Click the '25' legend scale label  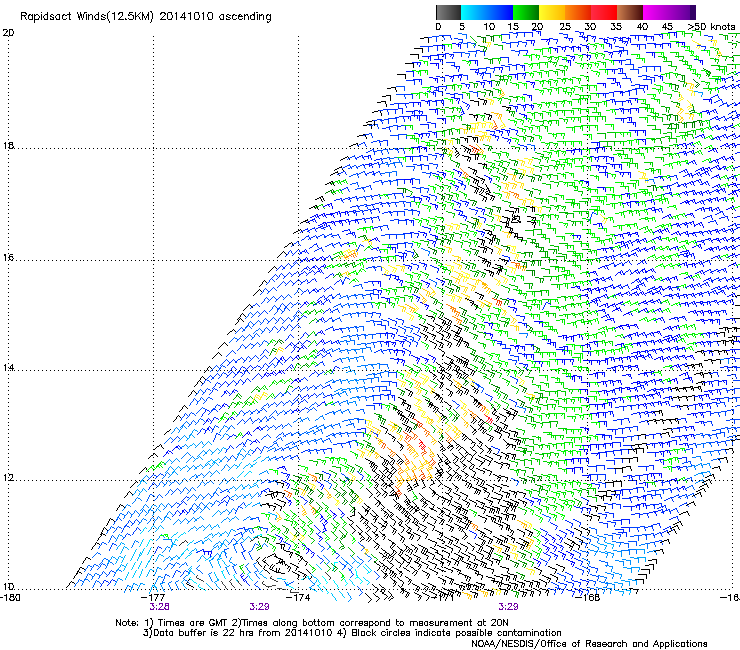tap(565, 27)
